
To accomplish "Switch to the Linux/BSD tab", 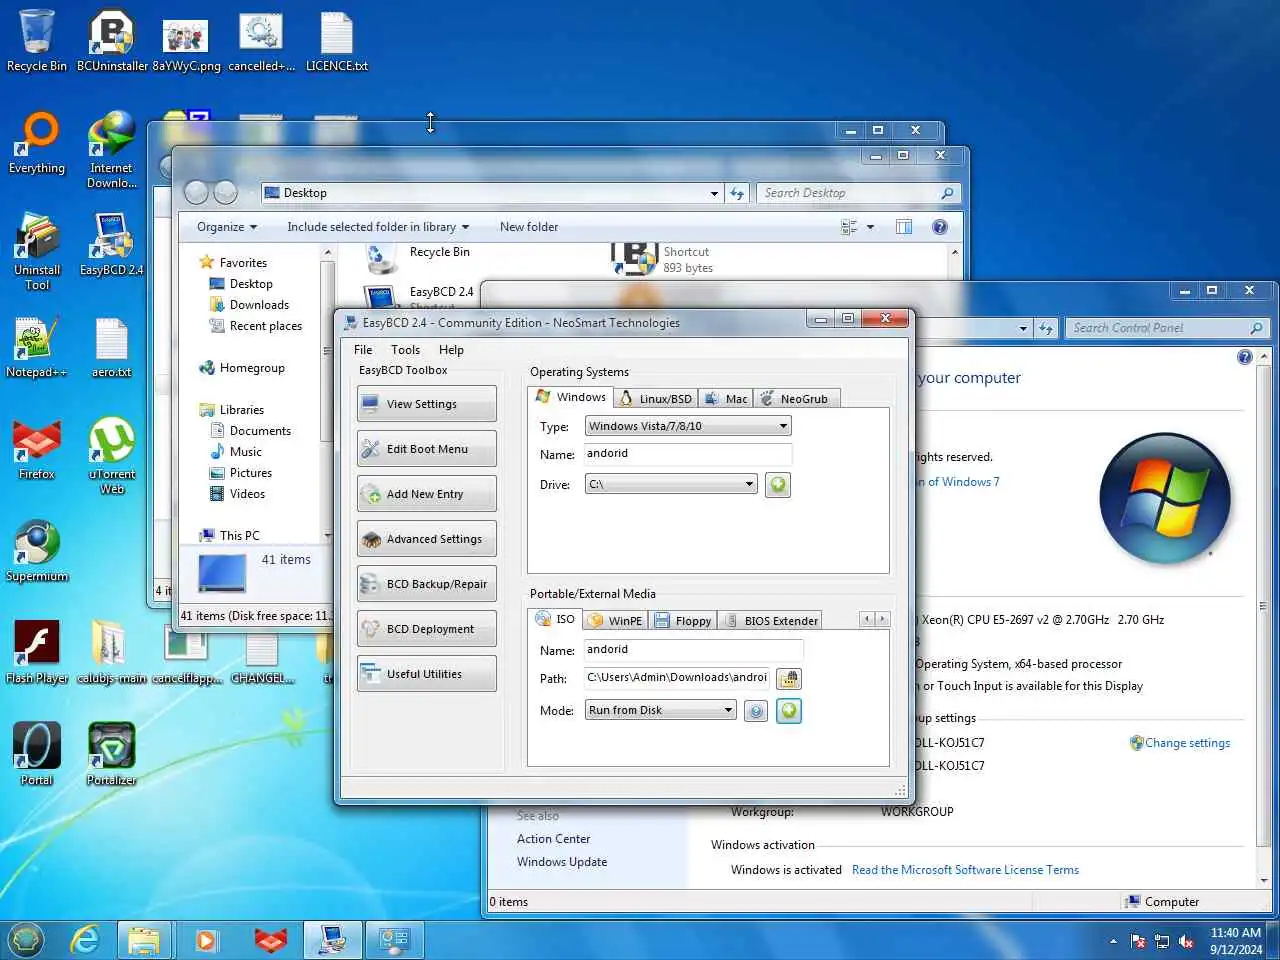I will [655, 398].
